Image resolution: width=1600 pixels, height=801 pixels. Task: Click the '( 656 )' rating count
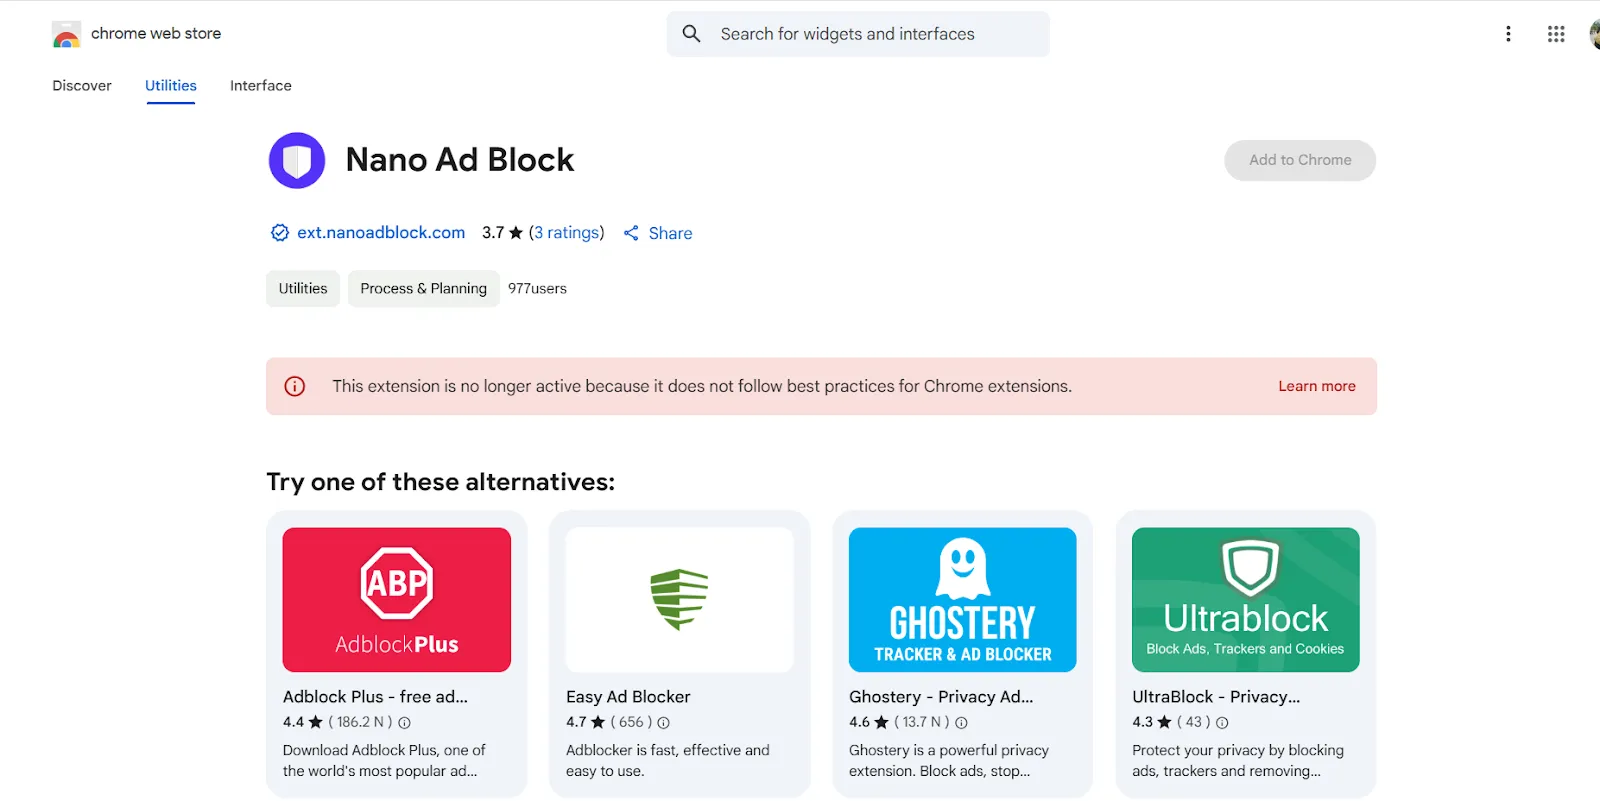631,722
